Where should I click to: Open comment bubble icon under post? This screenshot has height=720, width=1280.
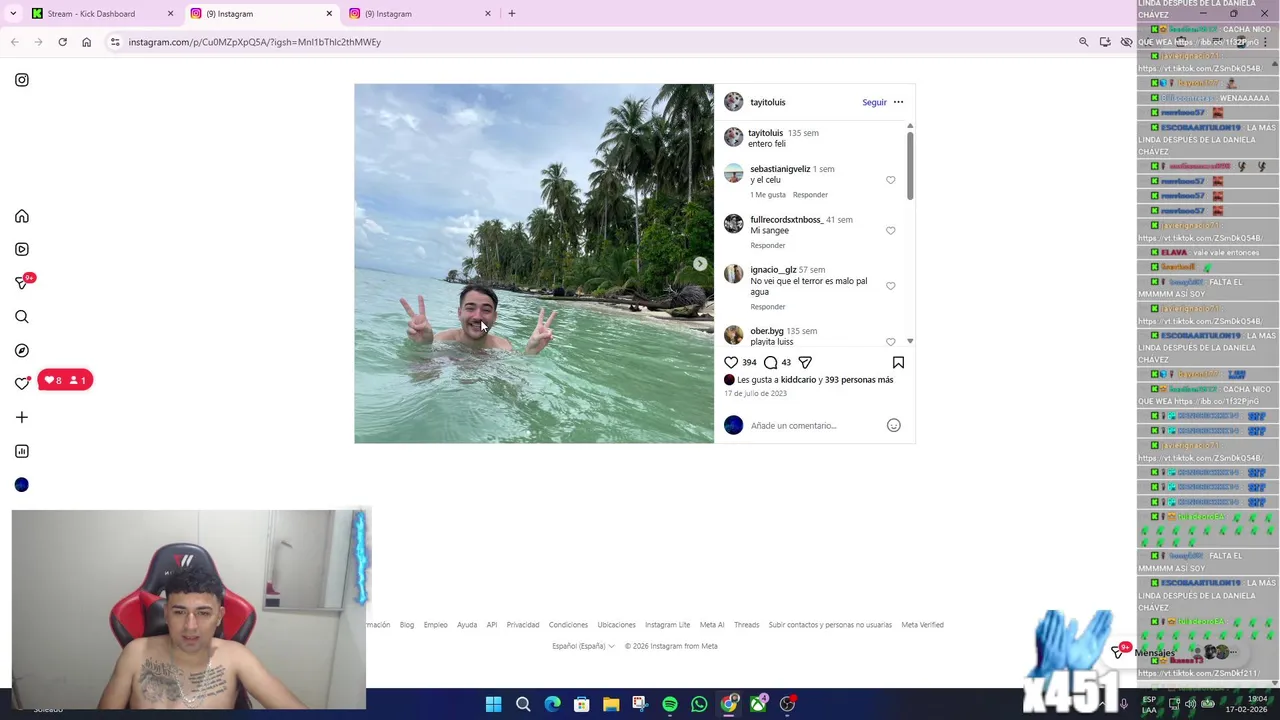(771, 363)
